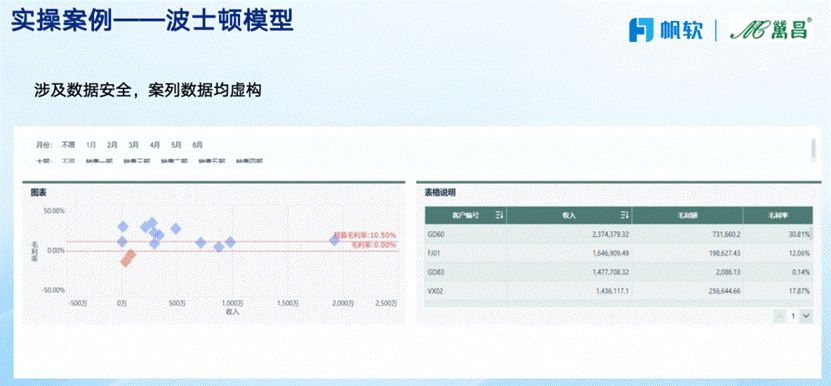Click the 荣昌 green logo
The width and height of the screenshot is (831, 386).
pos(770,29)
